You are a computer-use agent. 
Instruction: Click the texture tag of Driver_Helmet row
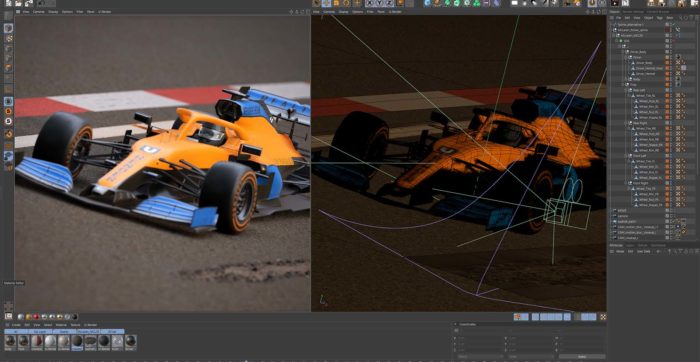(x=678, y=74)
